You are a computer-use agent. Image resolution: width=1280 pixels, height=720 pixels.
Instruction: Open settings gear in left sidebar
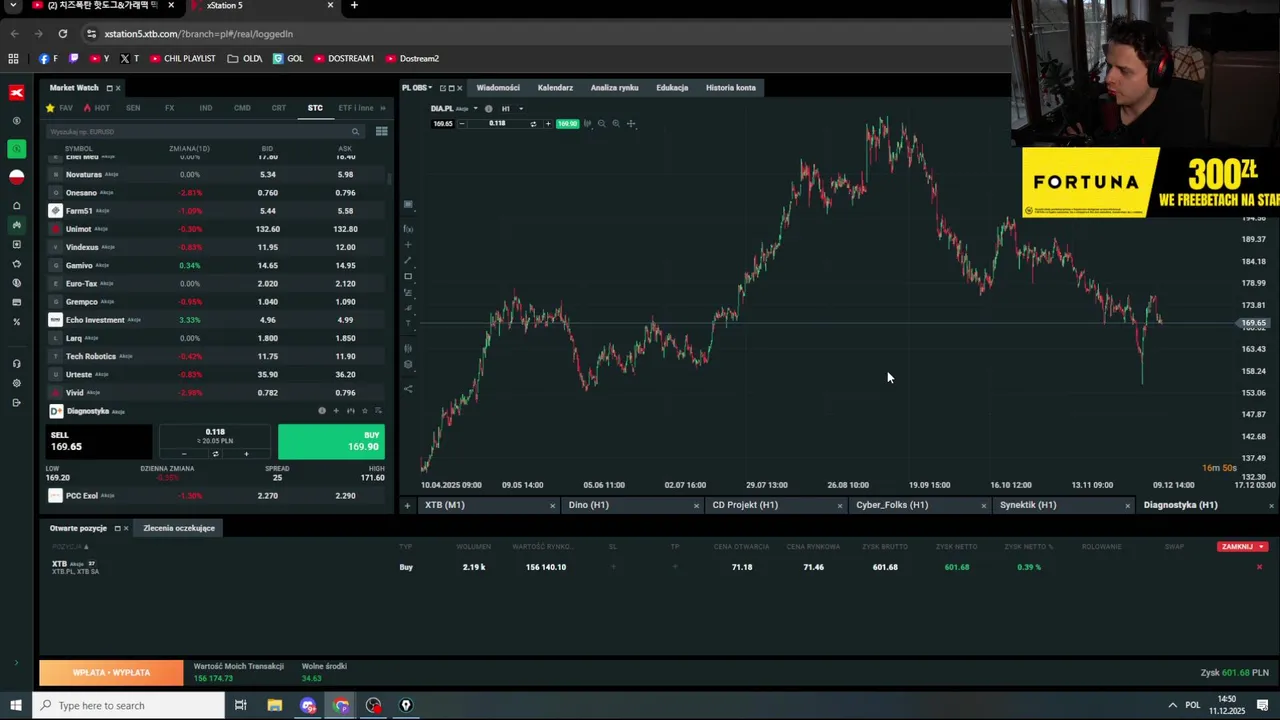tap(16, 383)
